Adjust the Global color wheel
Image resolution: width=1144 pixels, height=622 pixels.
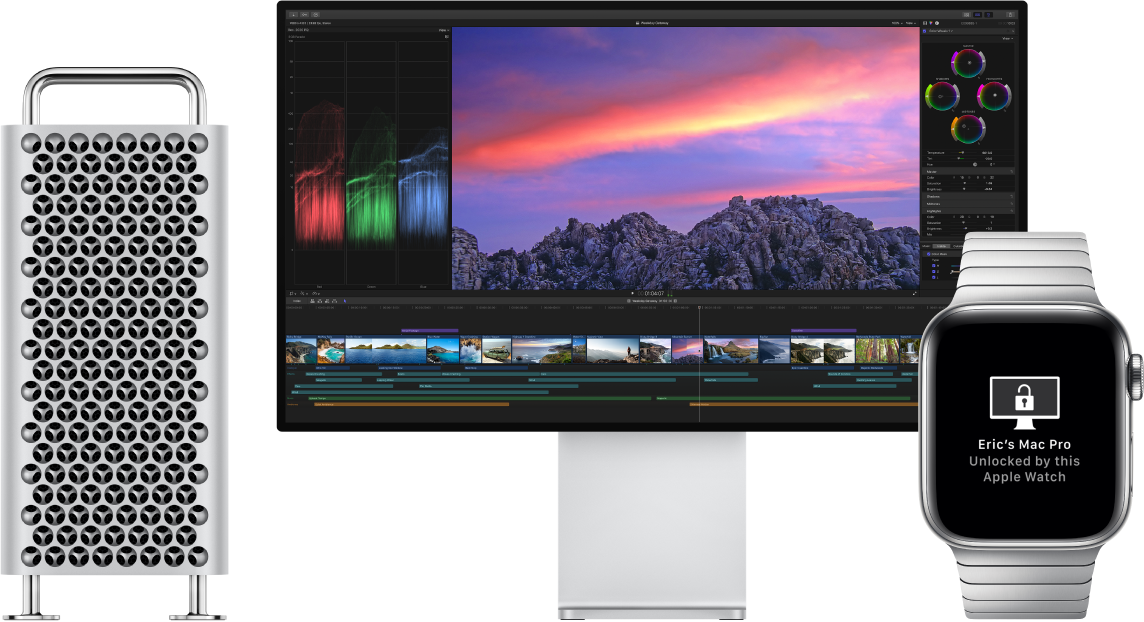(968, 63)
